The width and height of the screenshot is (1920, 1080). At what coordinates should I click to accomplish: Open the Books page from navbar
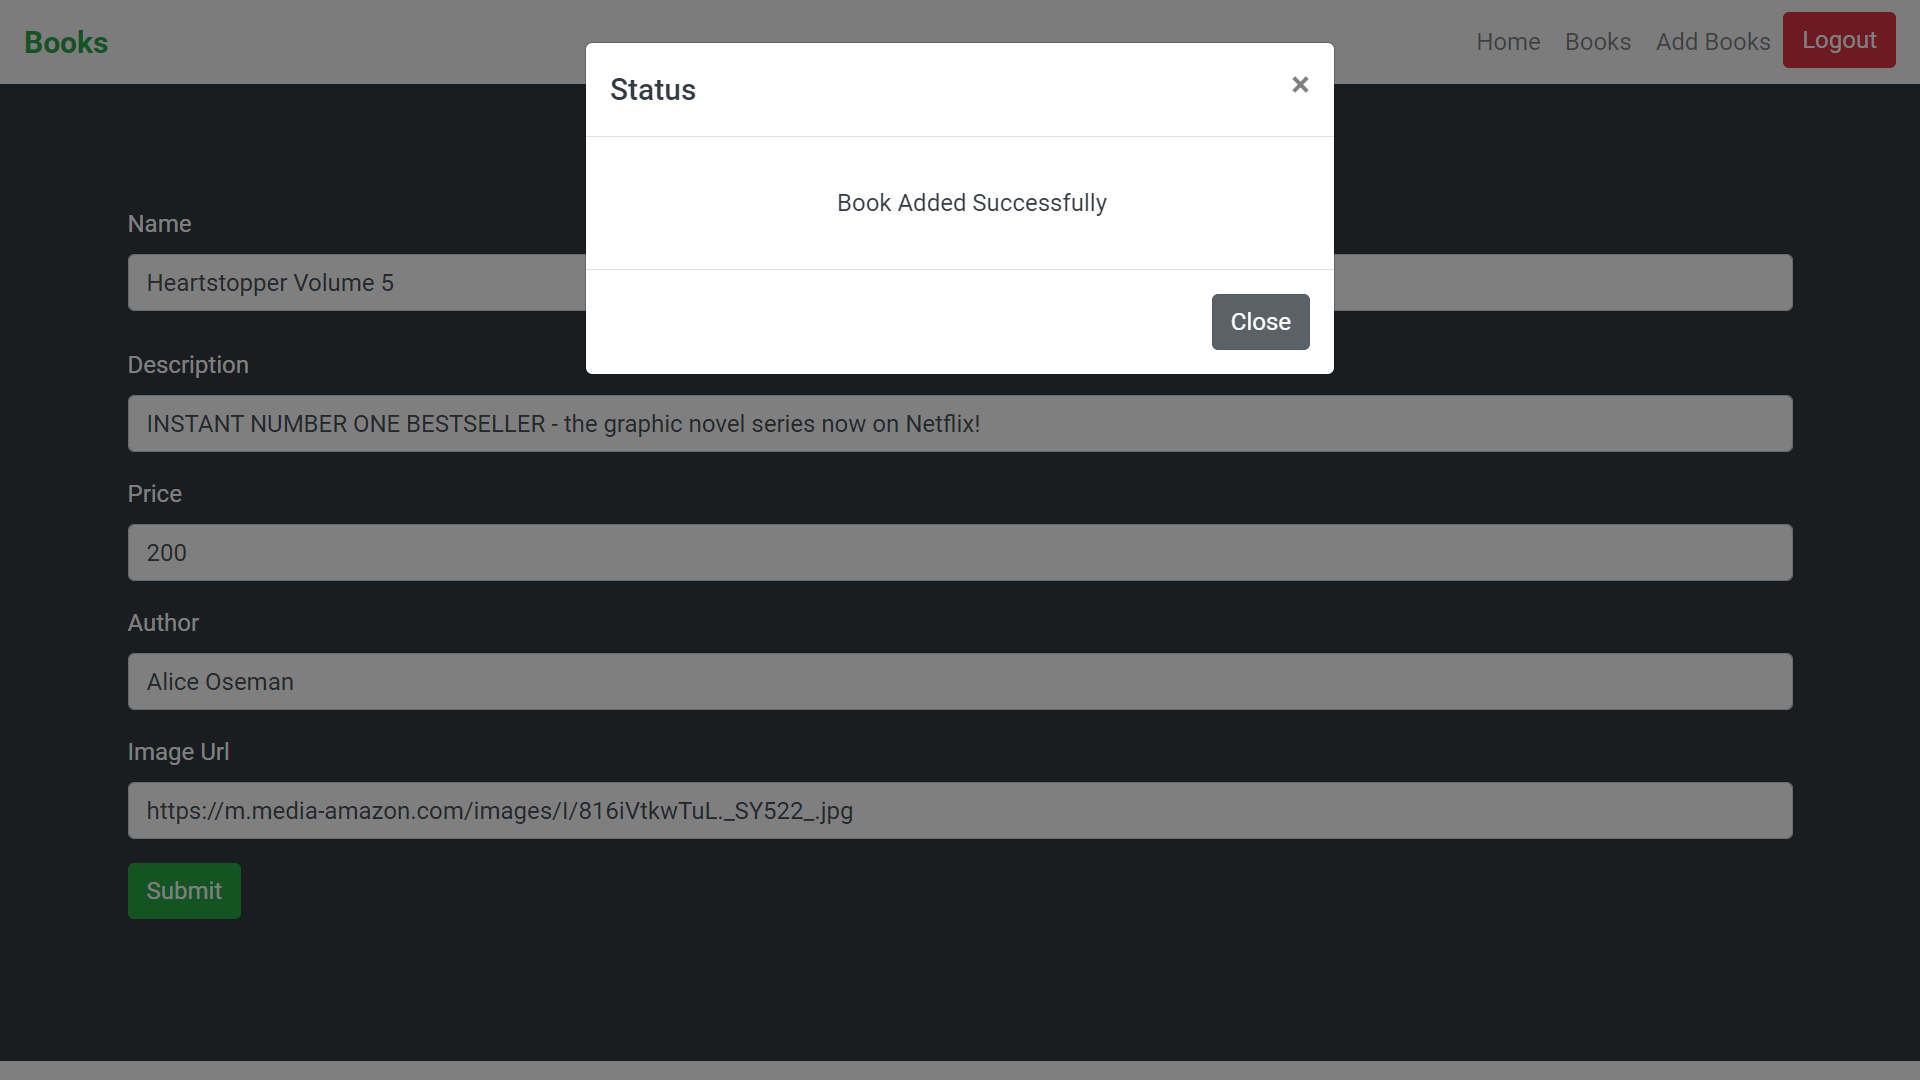pos(1597,42)
